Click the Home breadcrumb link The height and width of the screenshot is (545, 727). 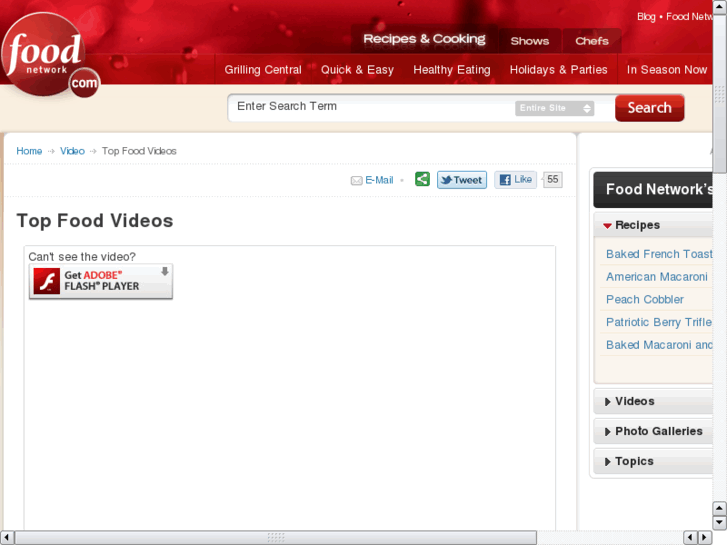29,151
